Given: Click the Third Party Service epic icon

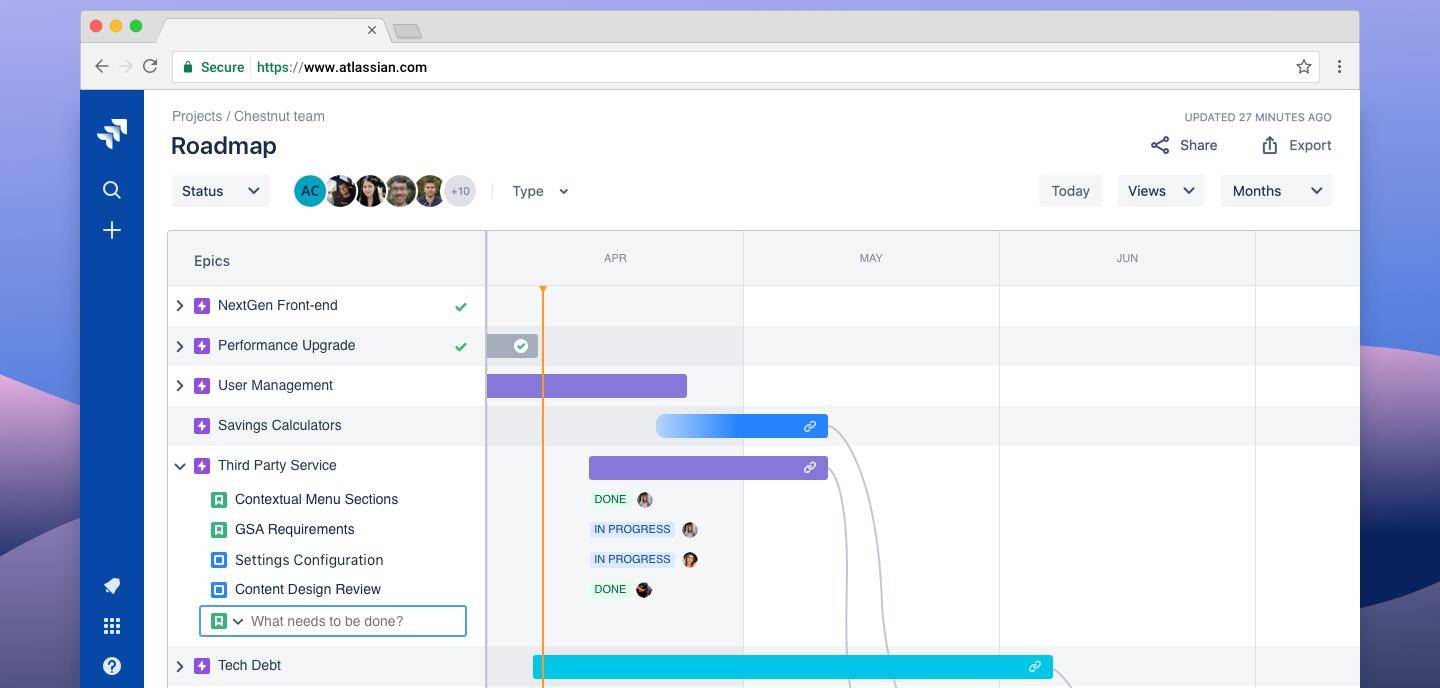Looking at the screenshot, I should pos(202,466).
